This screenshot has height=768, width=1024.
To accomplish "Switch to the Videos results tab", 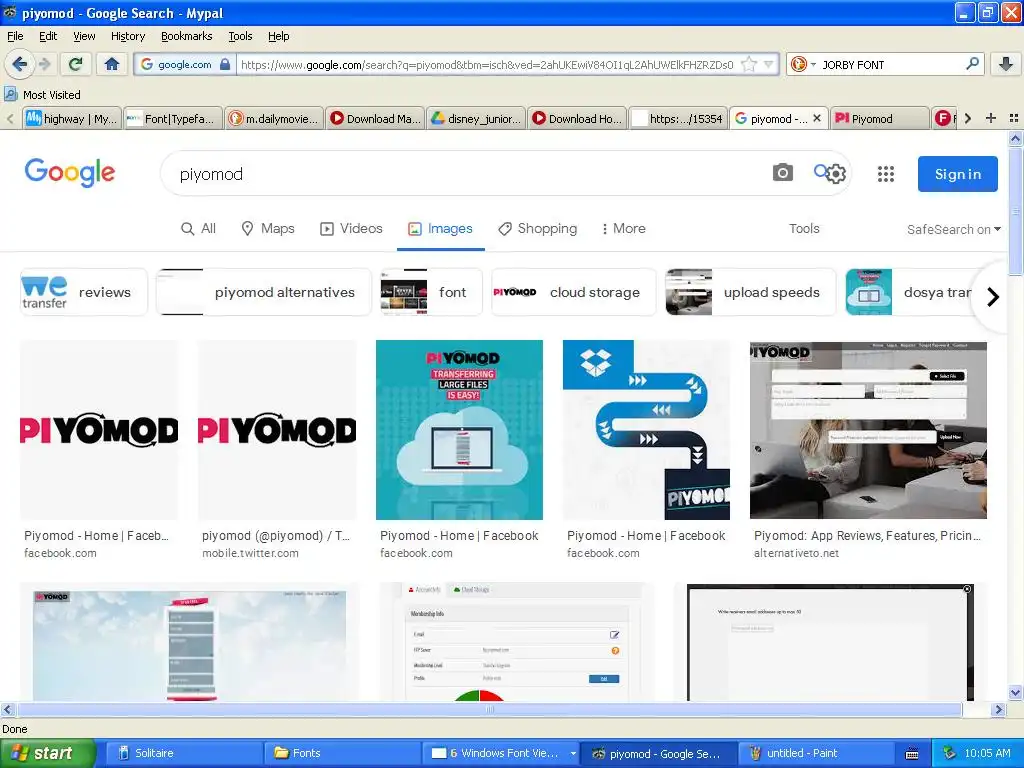I will [x=351, y=229].
